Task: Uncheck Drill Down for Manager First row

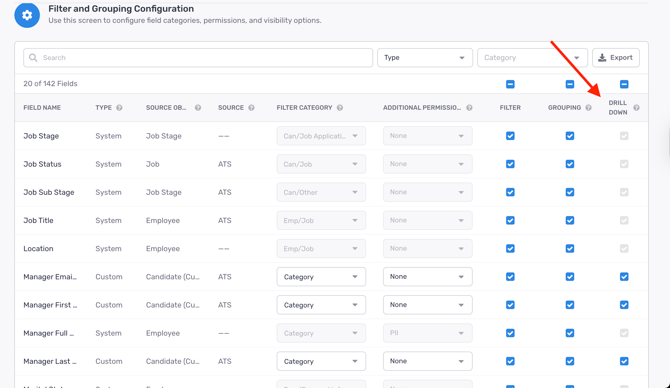Action: (x=624, y=305)
